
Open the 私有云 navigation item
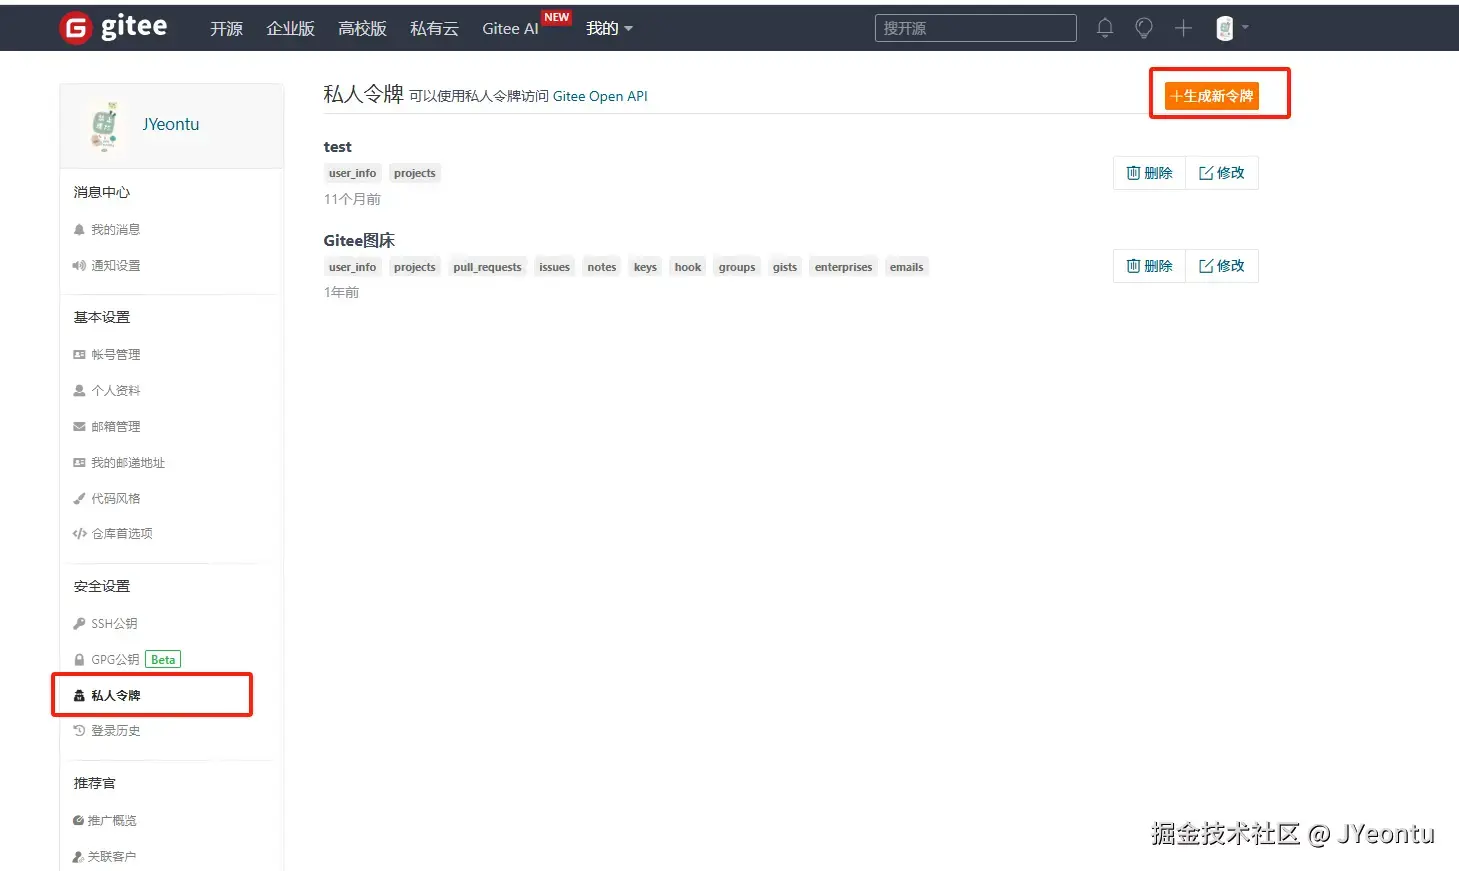(434, 28)
